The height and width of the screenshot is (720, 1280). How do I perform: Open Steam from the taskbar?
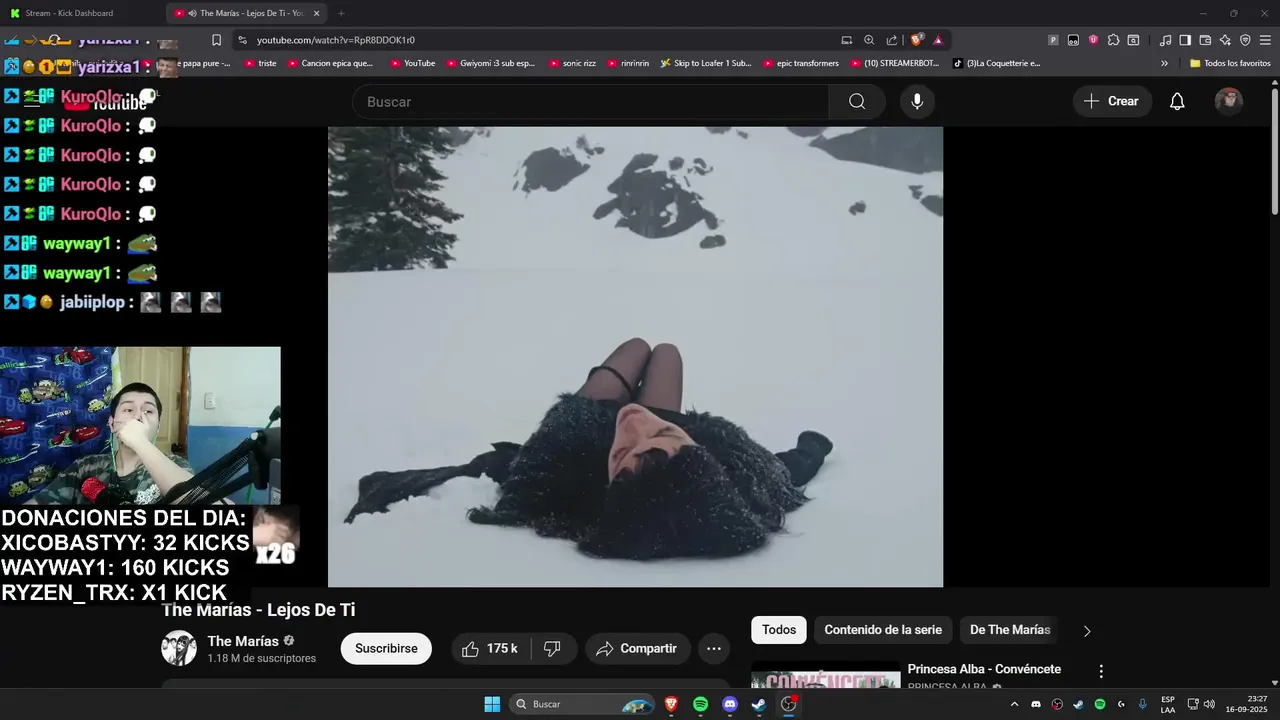pyautogui.click(x=759, y=704)
